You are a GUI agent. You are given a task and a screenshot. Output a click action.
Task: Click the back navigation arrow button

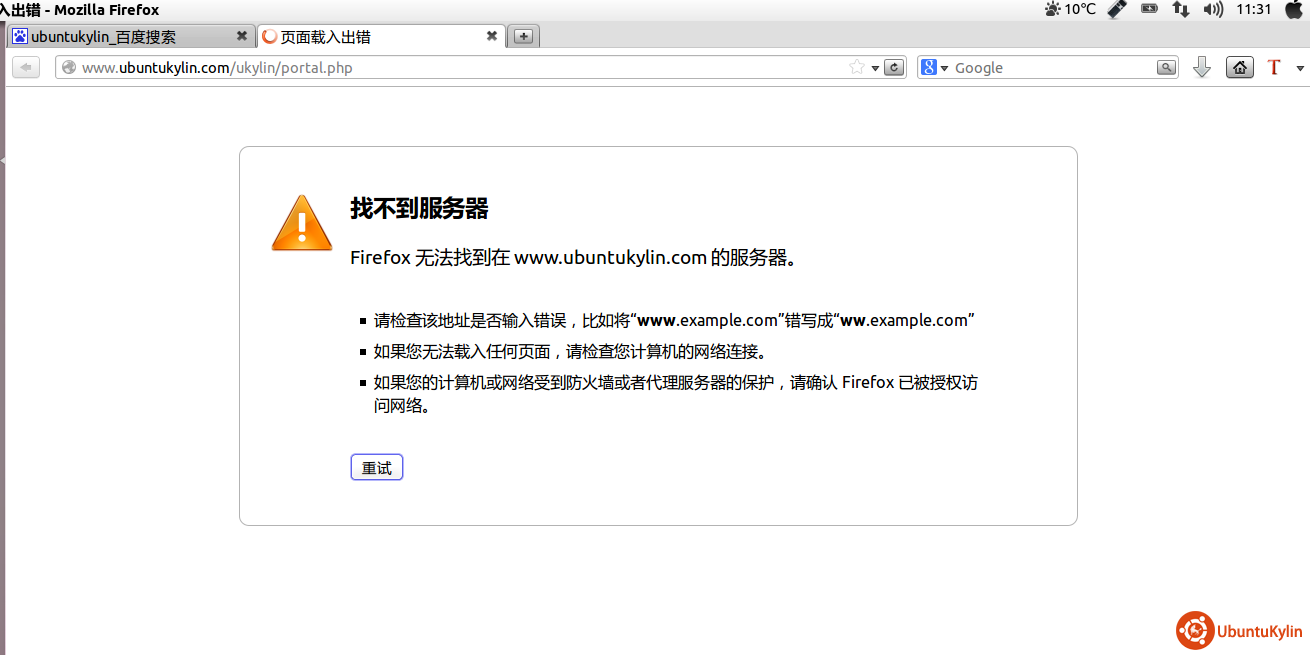[x=25, y=68]
